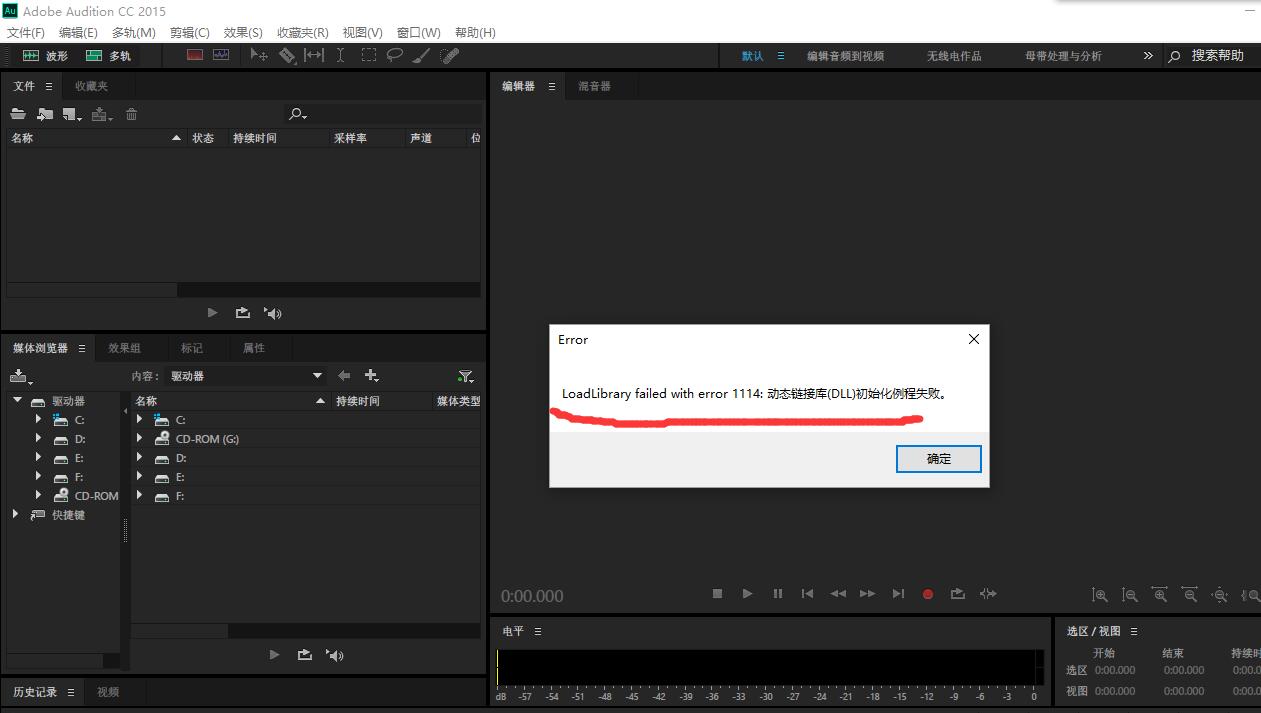Click OK button (确定) in Error dialog
Image resolution: width=1261 pixels, height=713 pixels.
939,458
